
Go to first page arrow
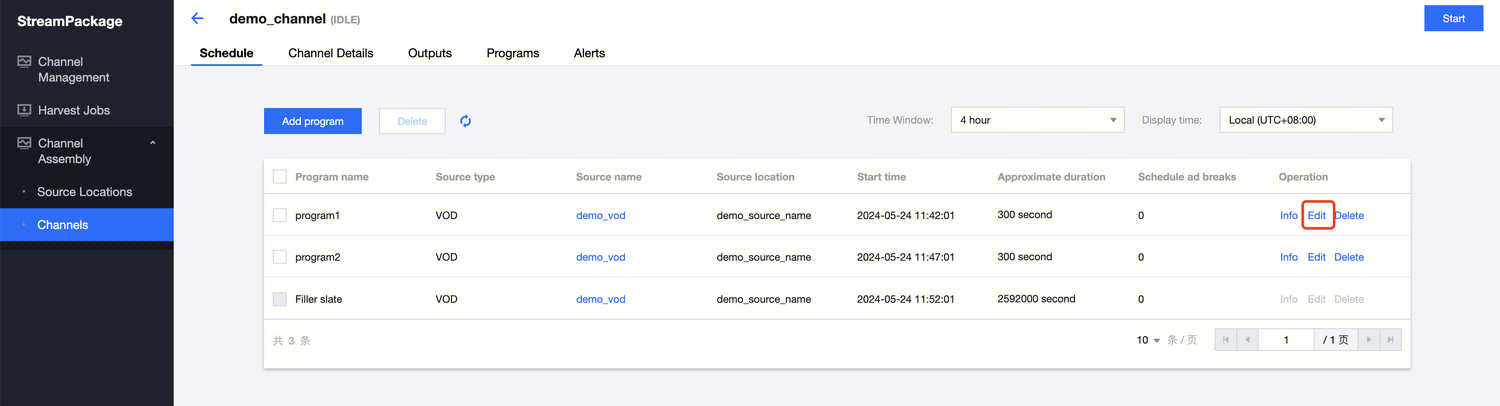tap(1225, 340)
